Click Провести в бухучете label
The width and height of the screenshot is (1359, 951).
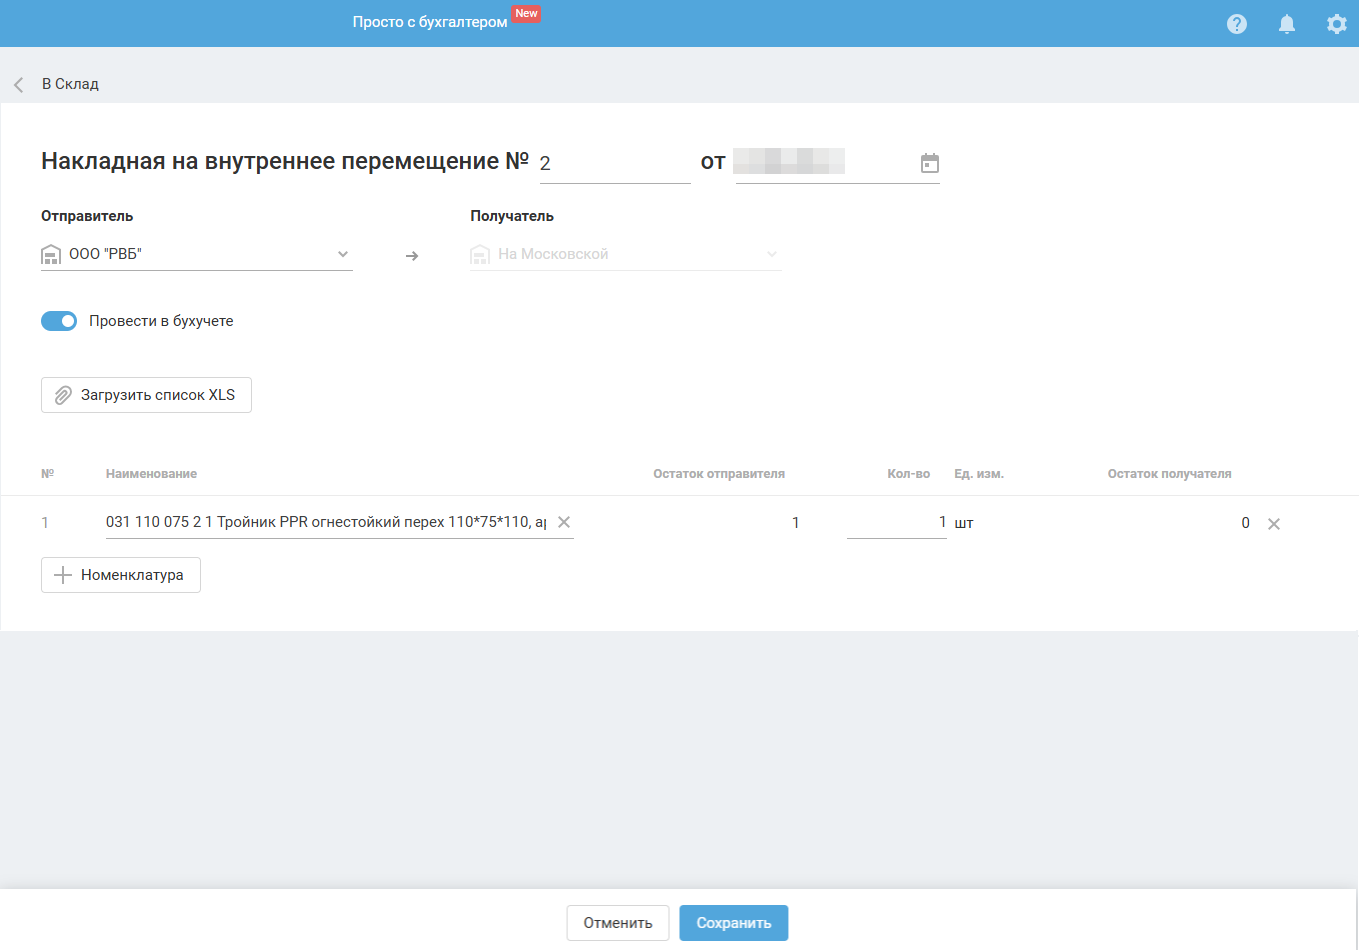pyautogui.click(x=161, y=321)
